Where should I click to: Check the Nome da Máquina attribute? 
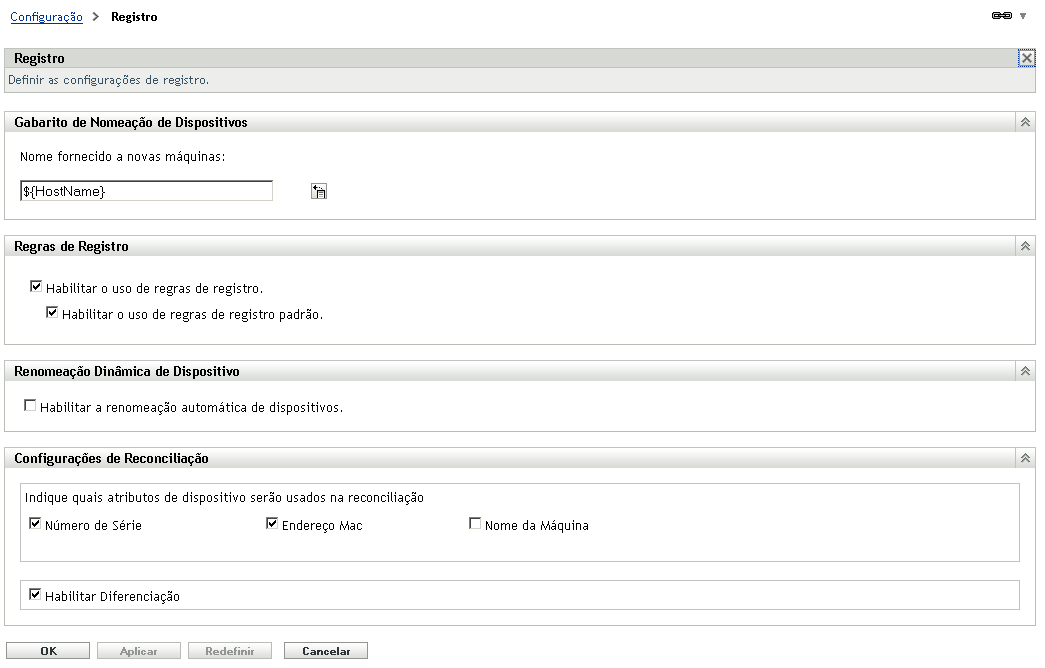pos(475,522)
